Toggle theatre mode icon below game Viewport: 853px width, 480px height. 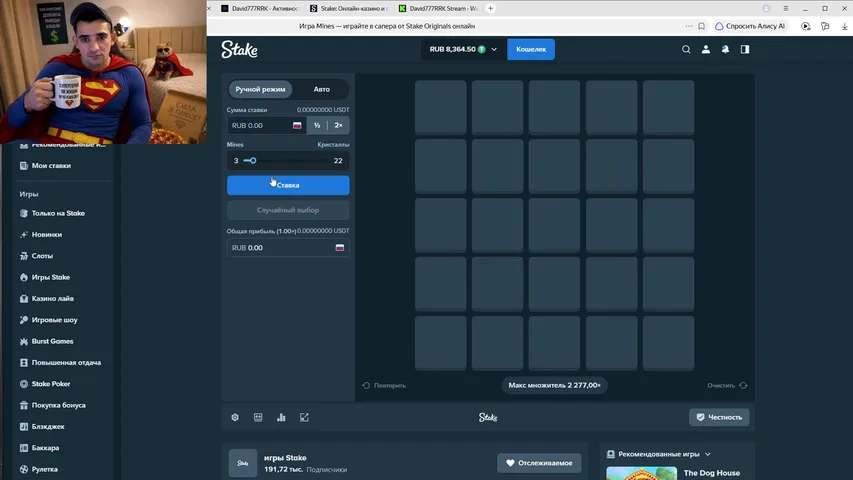(258, 417)
